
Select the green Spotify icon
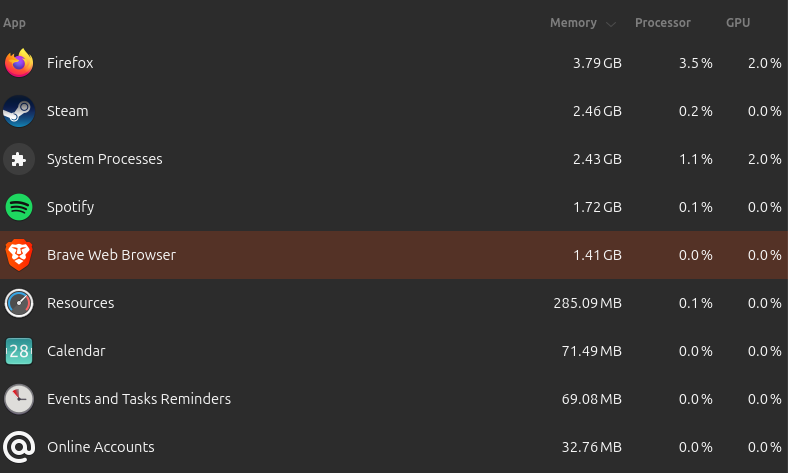tap(19, 207)
